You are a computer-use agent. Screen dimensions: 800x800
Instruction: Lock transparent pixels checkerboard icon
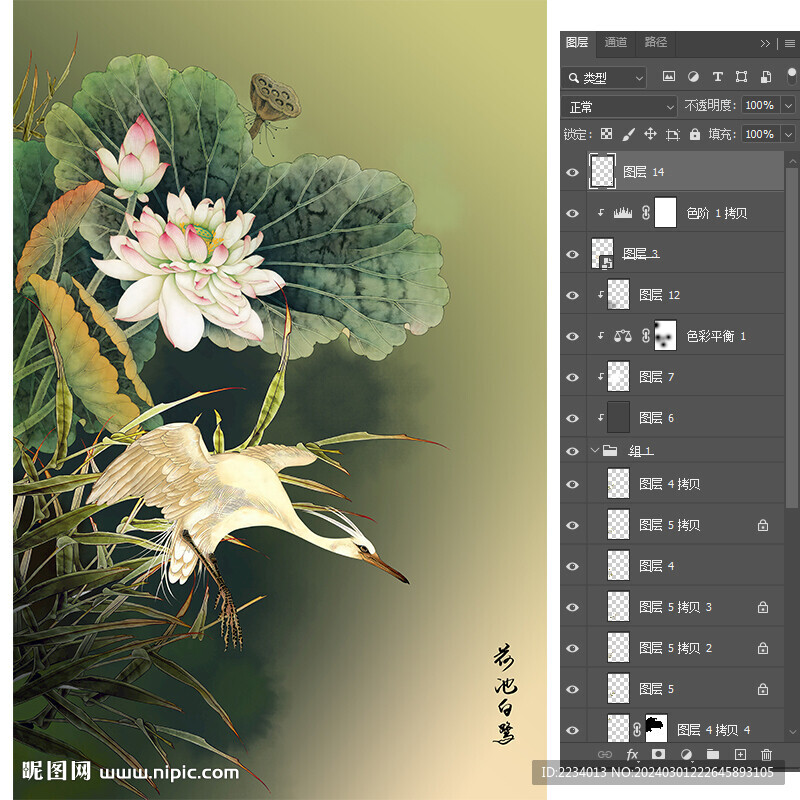[x=606, y=134]
